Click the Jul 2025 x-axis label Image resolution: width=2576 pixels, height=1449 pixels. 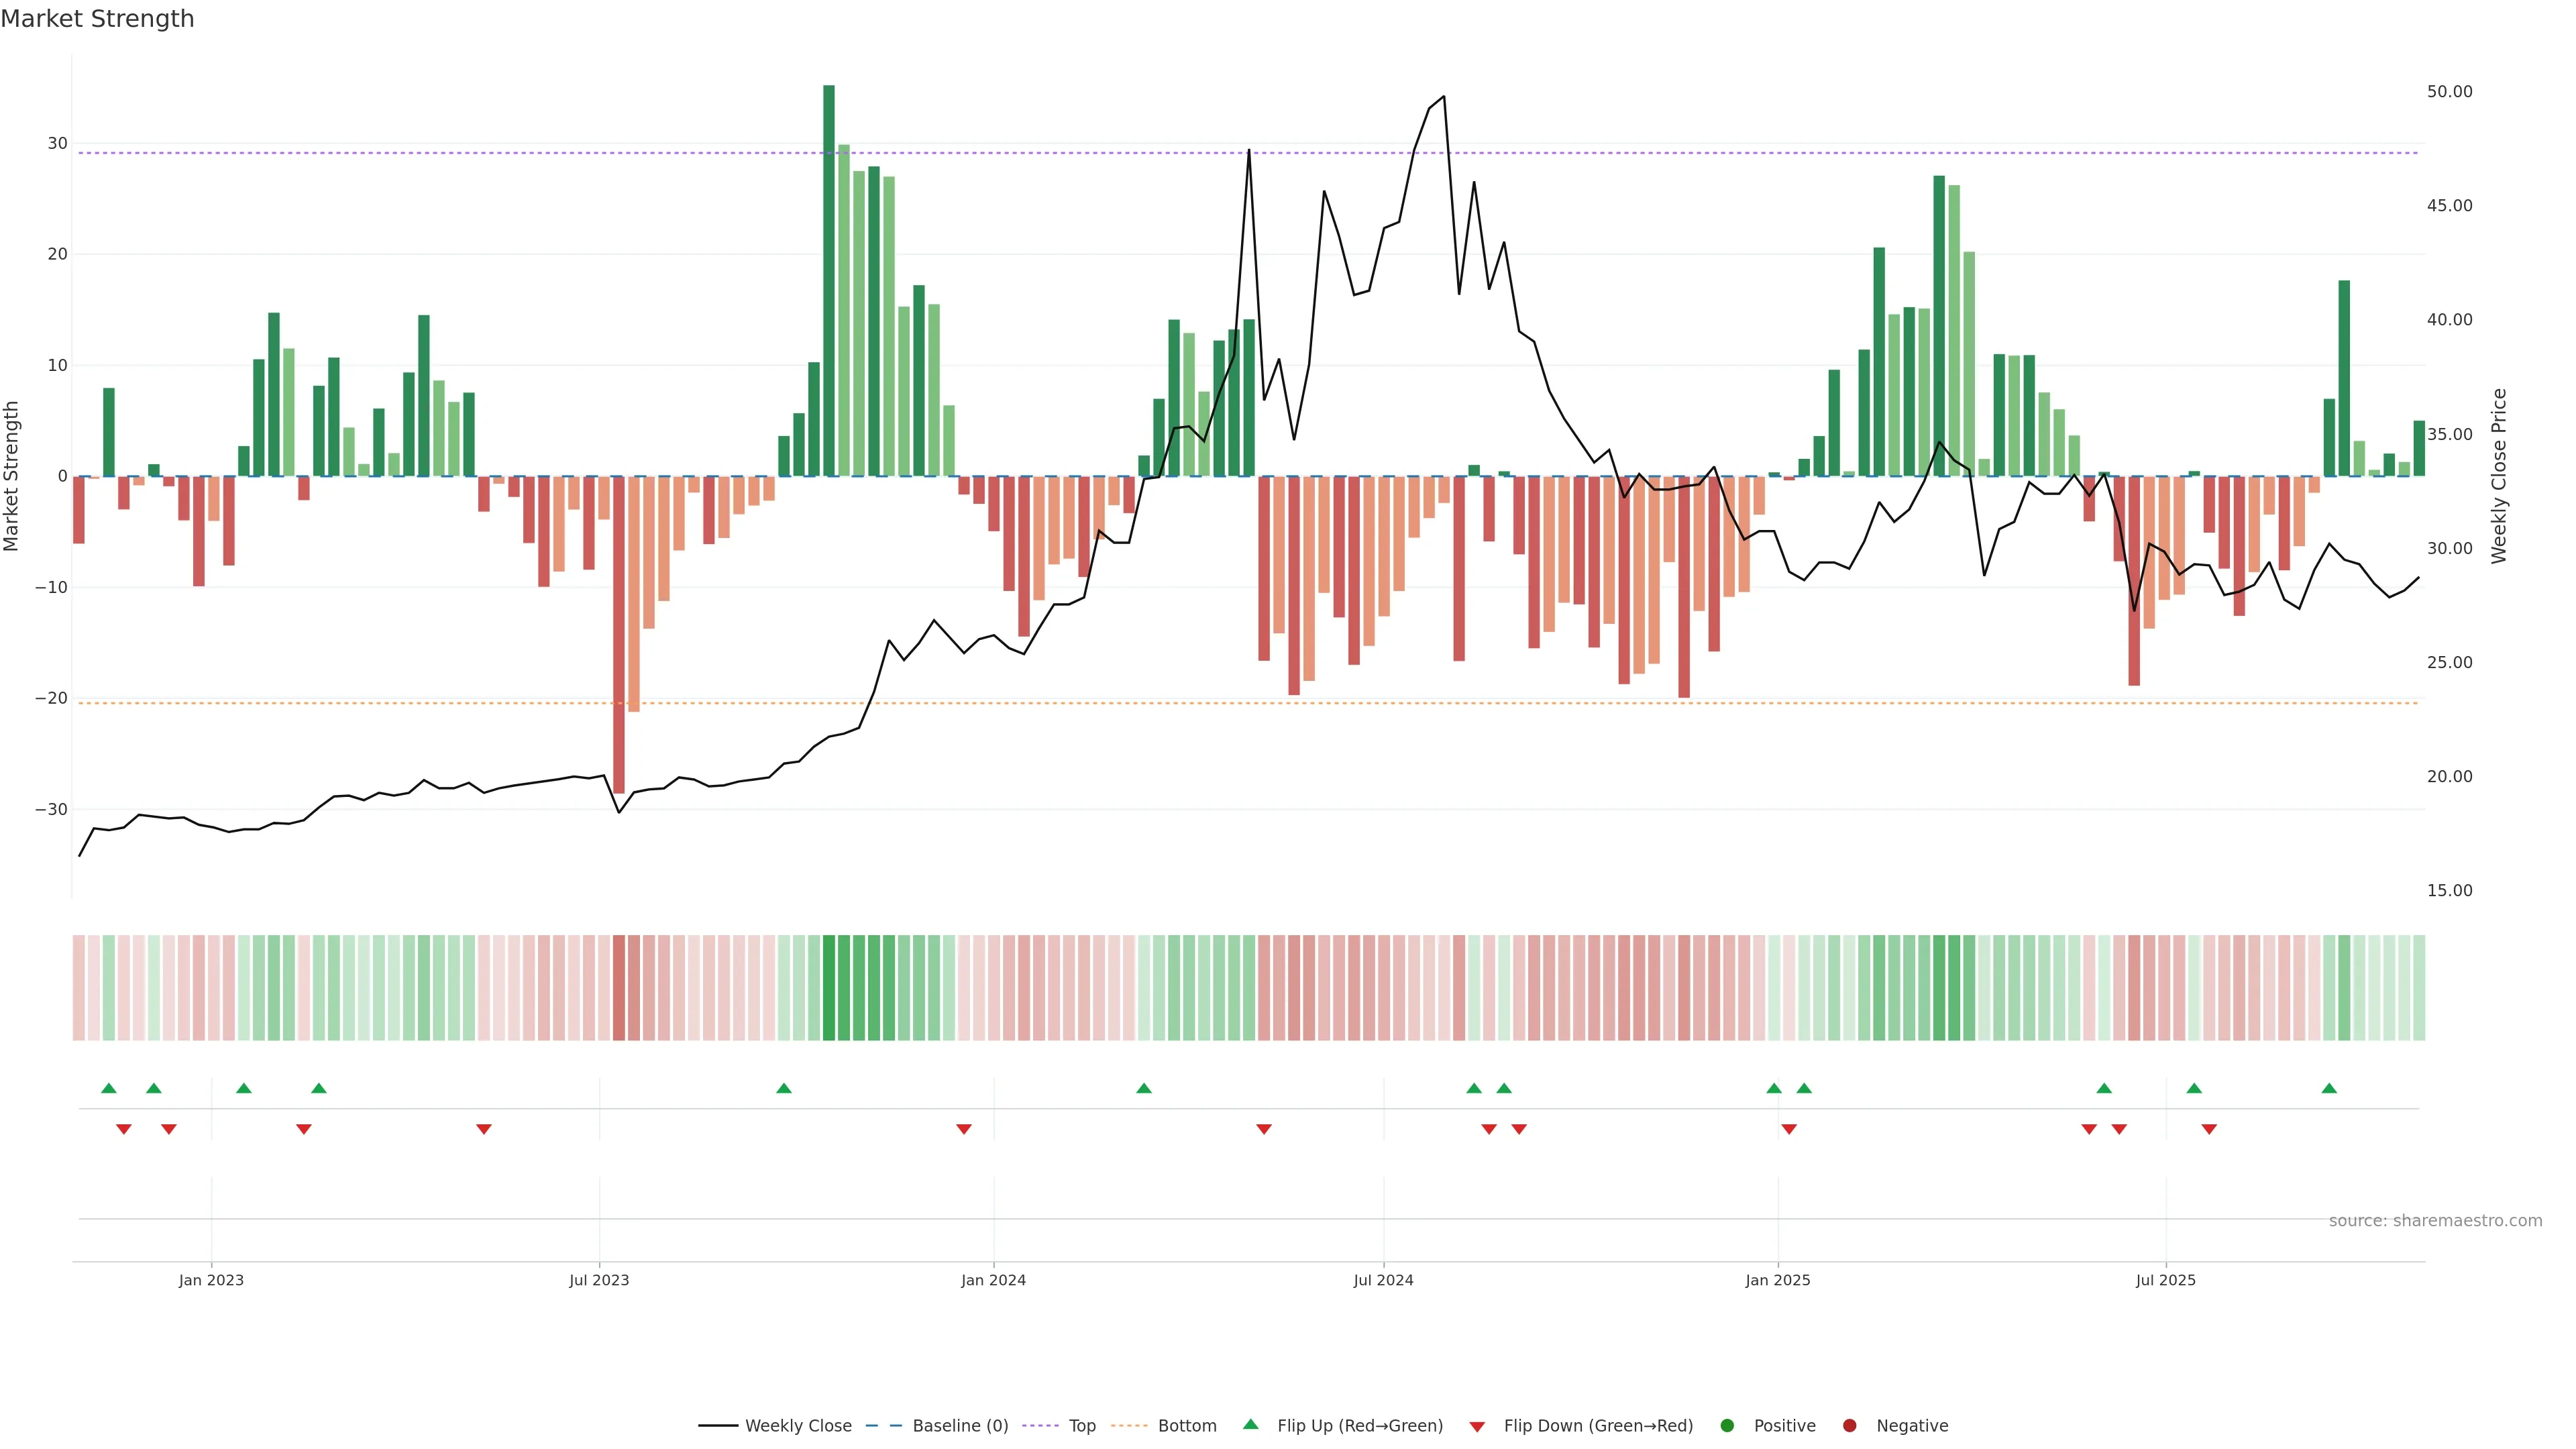tap(2165, 1280)
